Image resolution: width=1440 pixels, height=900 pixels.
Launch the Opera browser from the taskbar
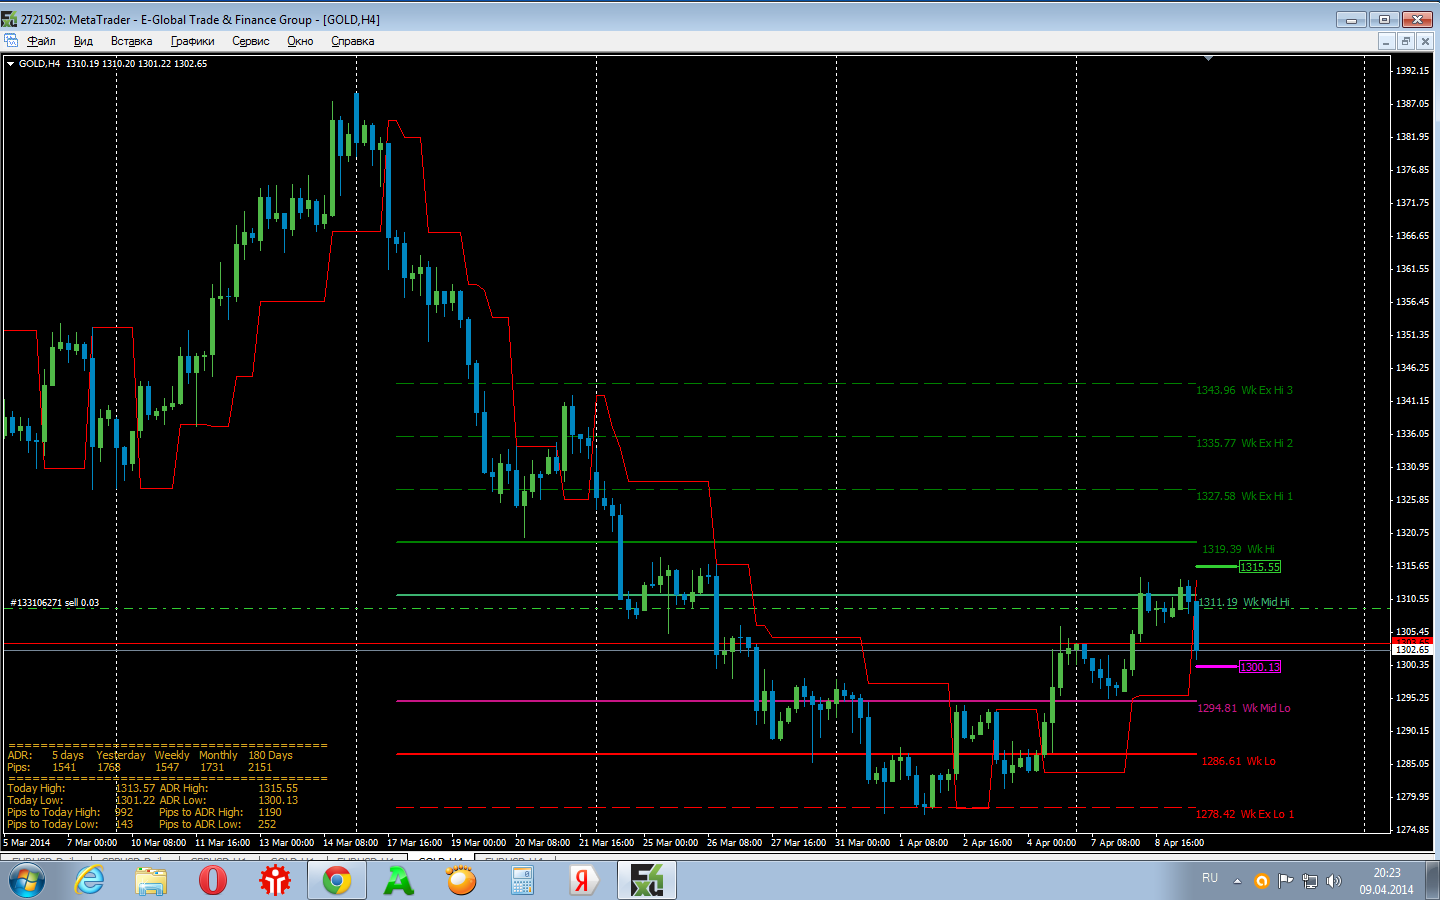tap(213, 881)
